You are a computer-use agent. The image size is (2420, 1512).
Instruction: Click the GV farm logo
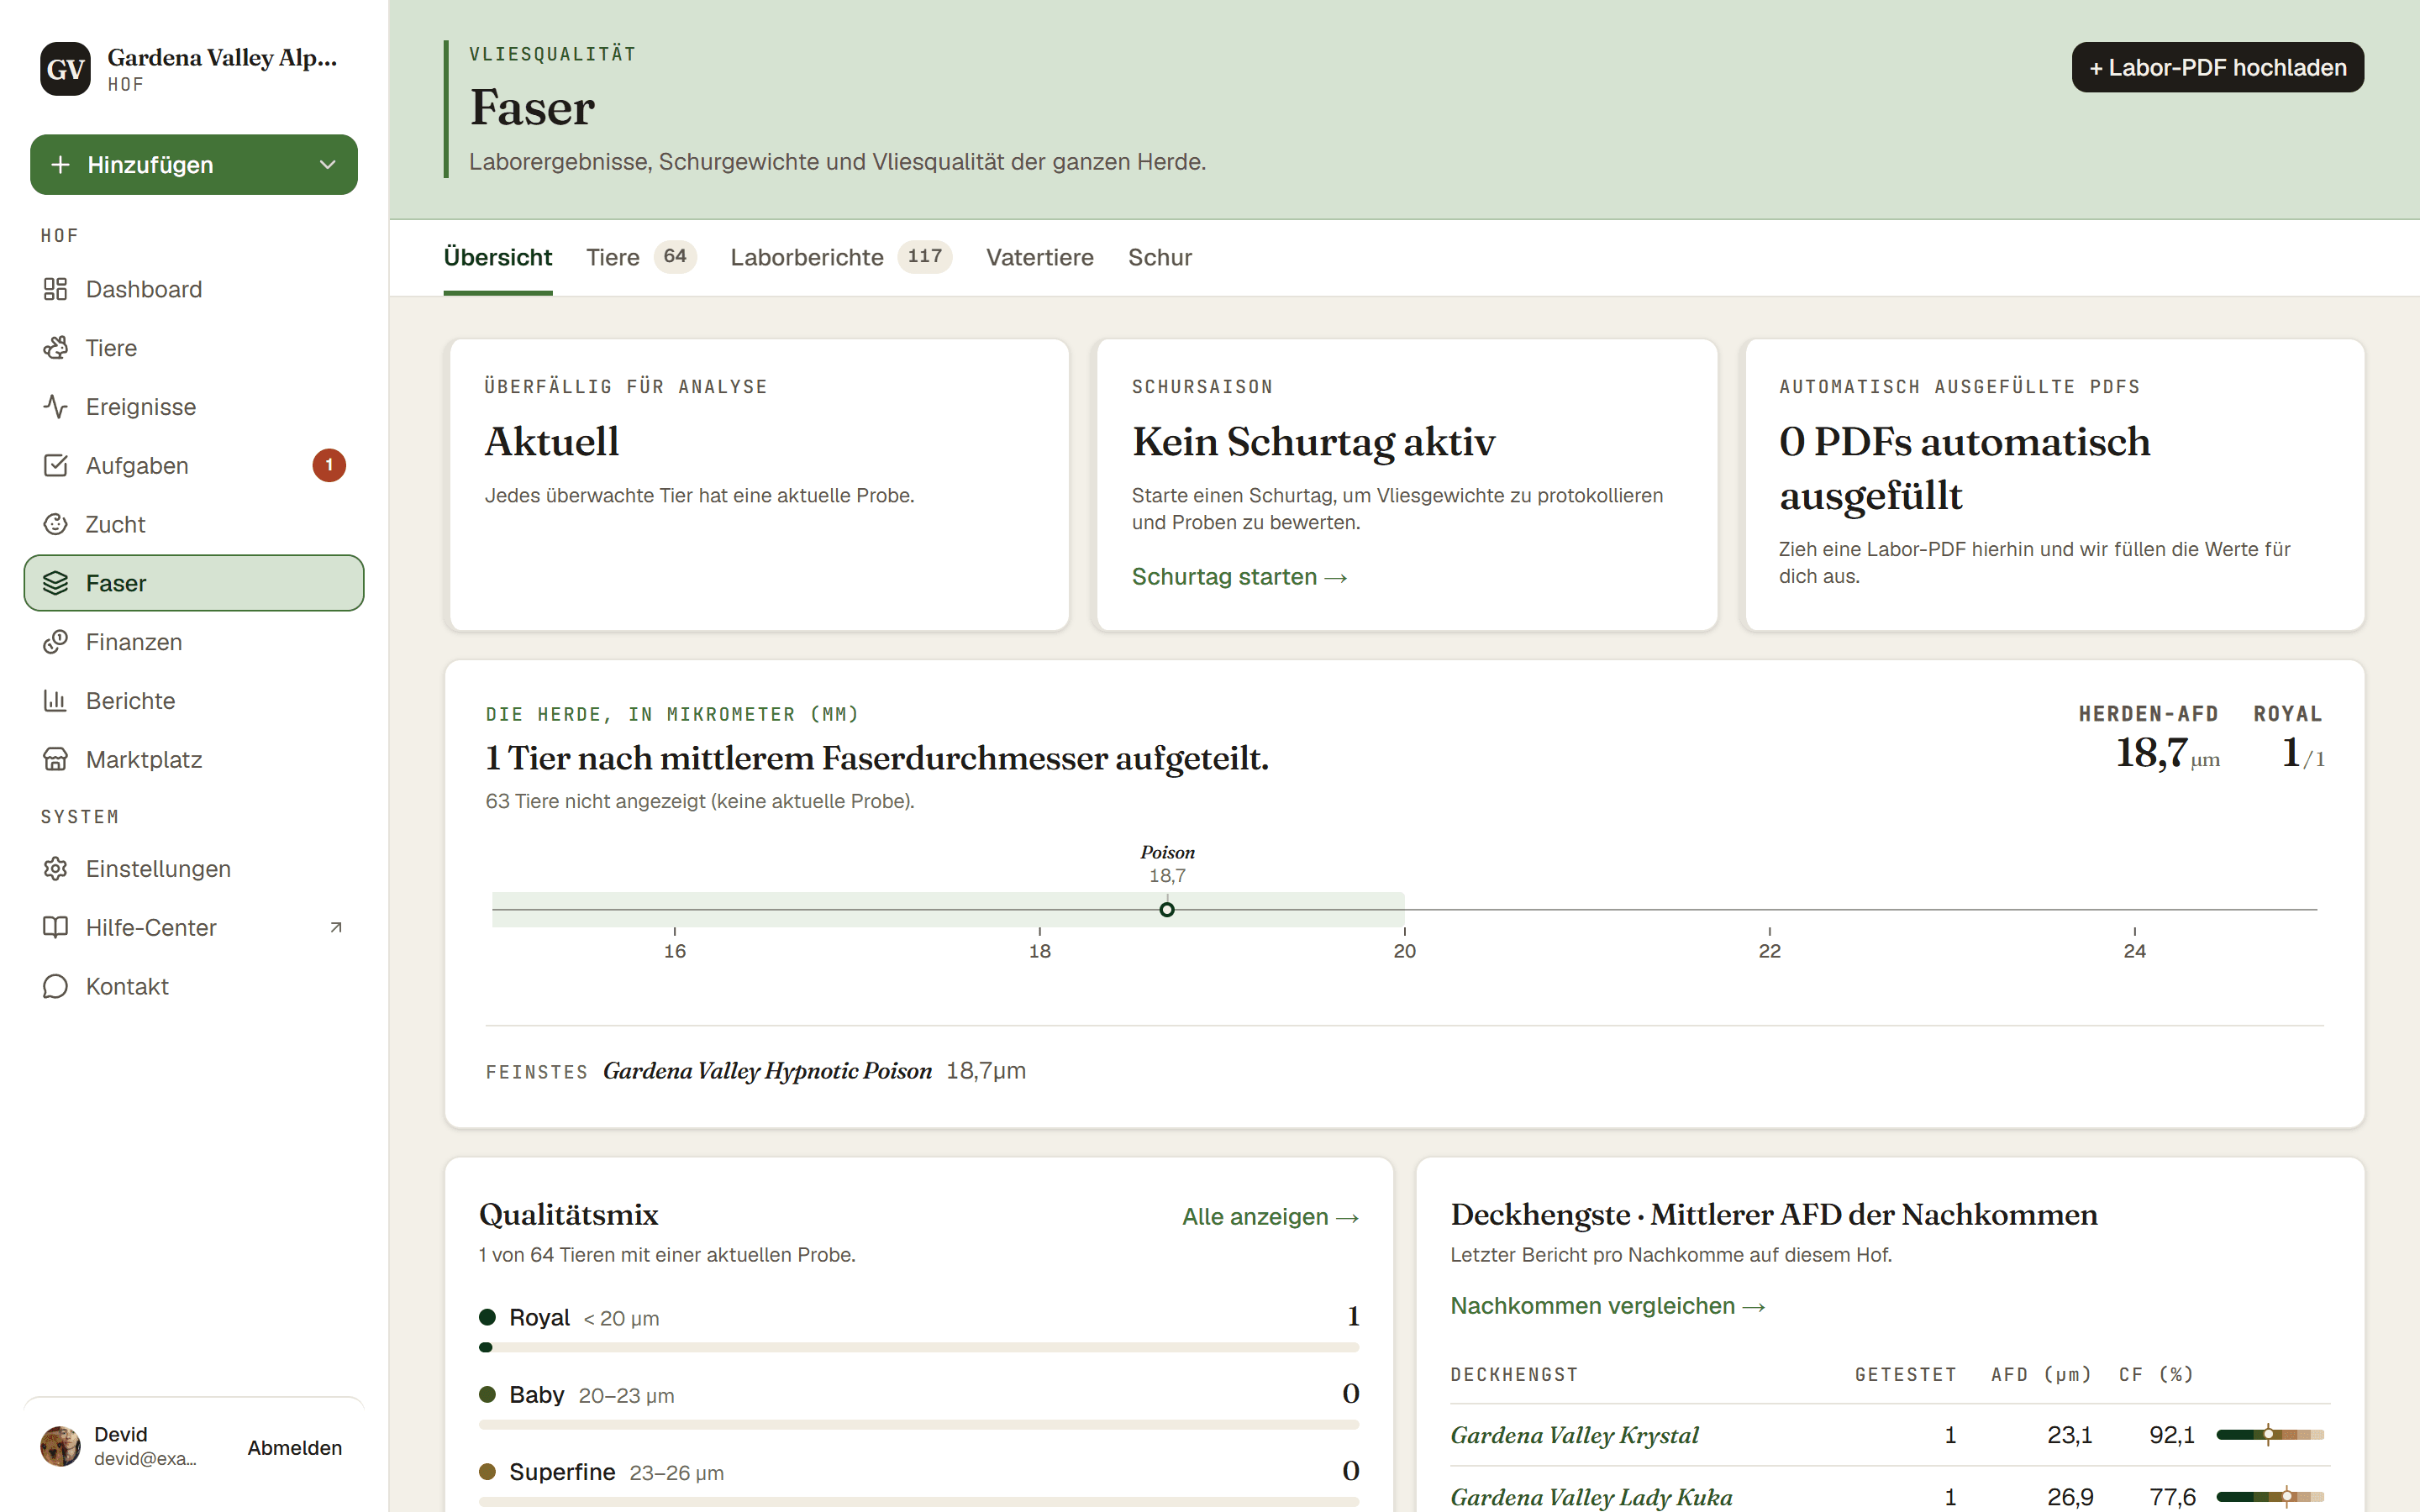tap(65, 69)
